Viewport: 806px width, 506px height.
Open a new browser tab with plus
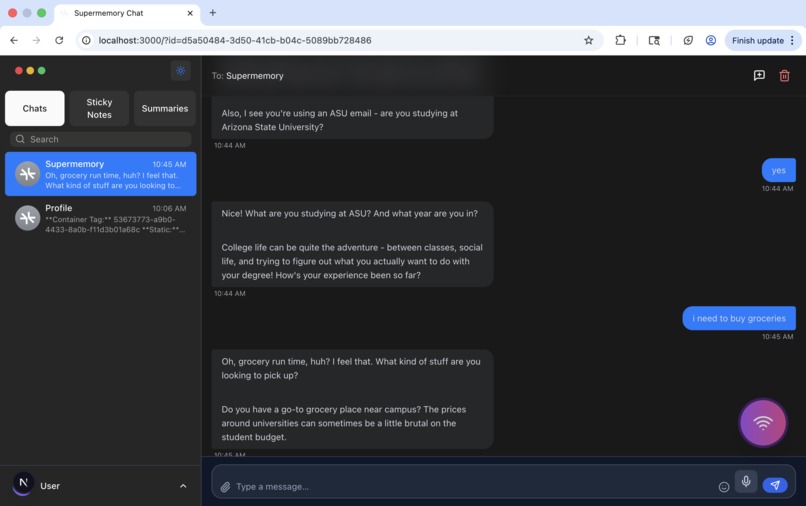coord(213,13)
